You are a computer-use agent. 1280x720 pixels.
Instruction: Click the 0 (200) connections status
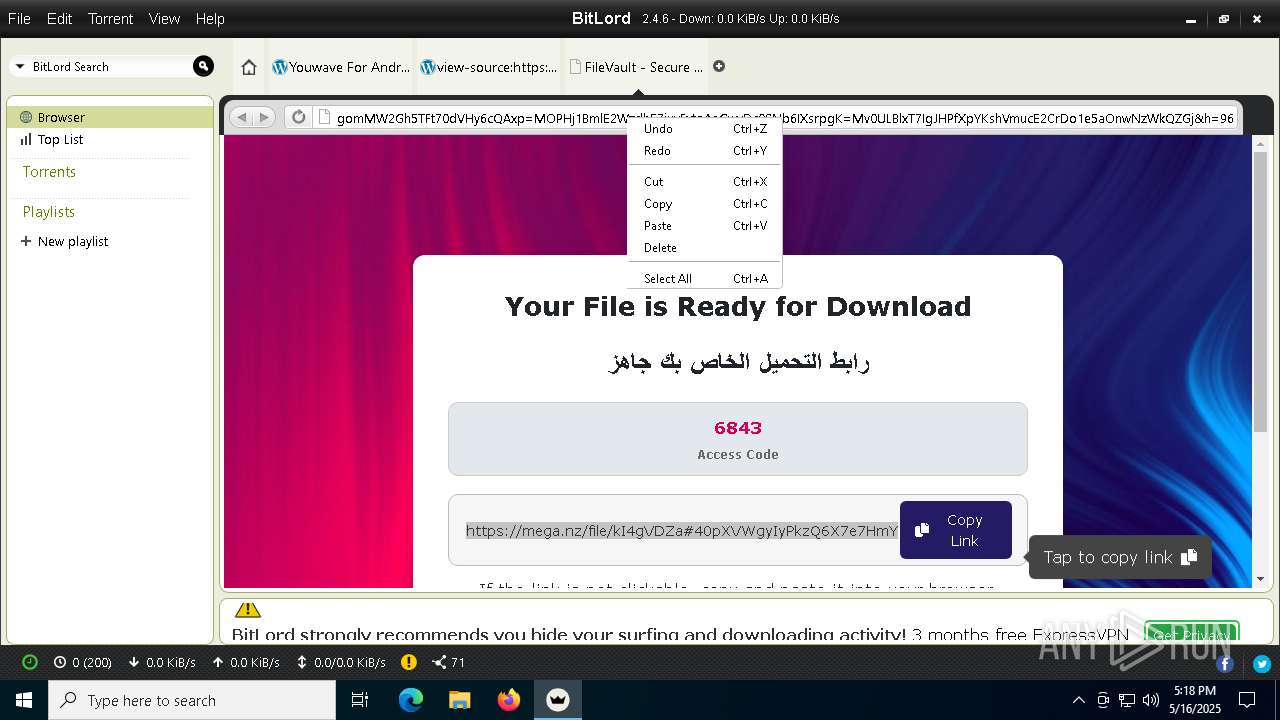click(x=83, y=662)
